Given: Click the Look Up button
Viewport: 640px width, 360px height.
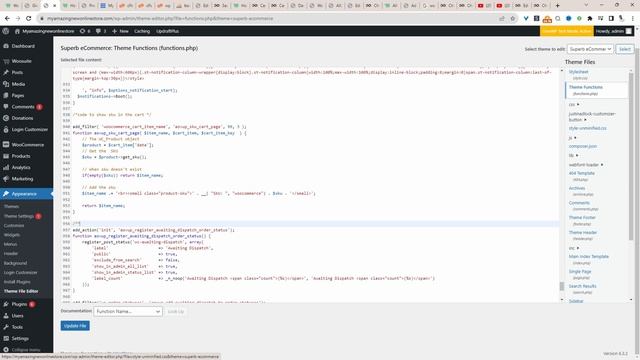Looking at the screenshot, I should coord(176,311).
